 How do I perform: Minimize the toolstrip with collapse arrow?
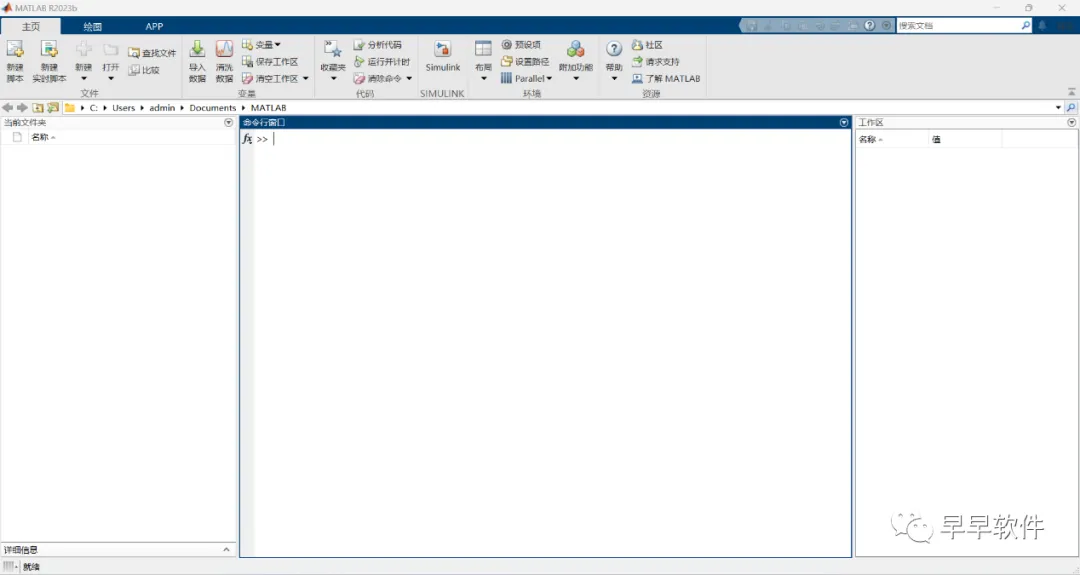[1071, 92]
